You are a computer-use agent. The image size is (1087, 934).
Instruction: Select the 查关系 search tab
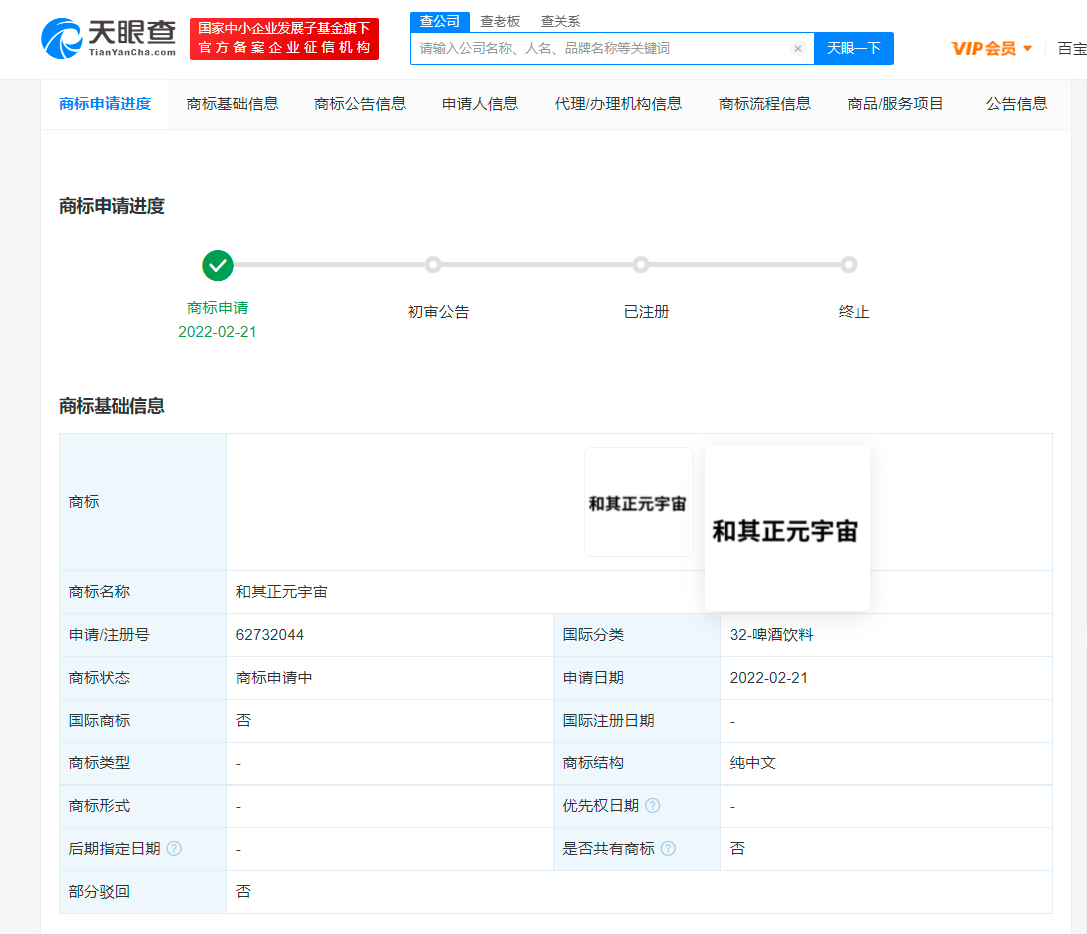(x=560, y=21)
